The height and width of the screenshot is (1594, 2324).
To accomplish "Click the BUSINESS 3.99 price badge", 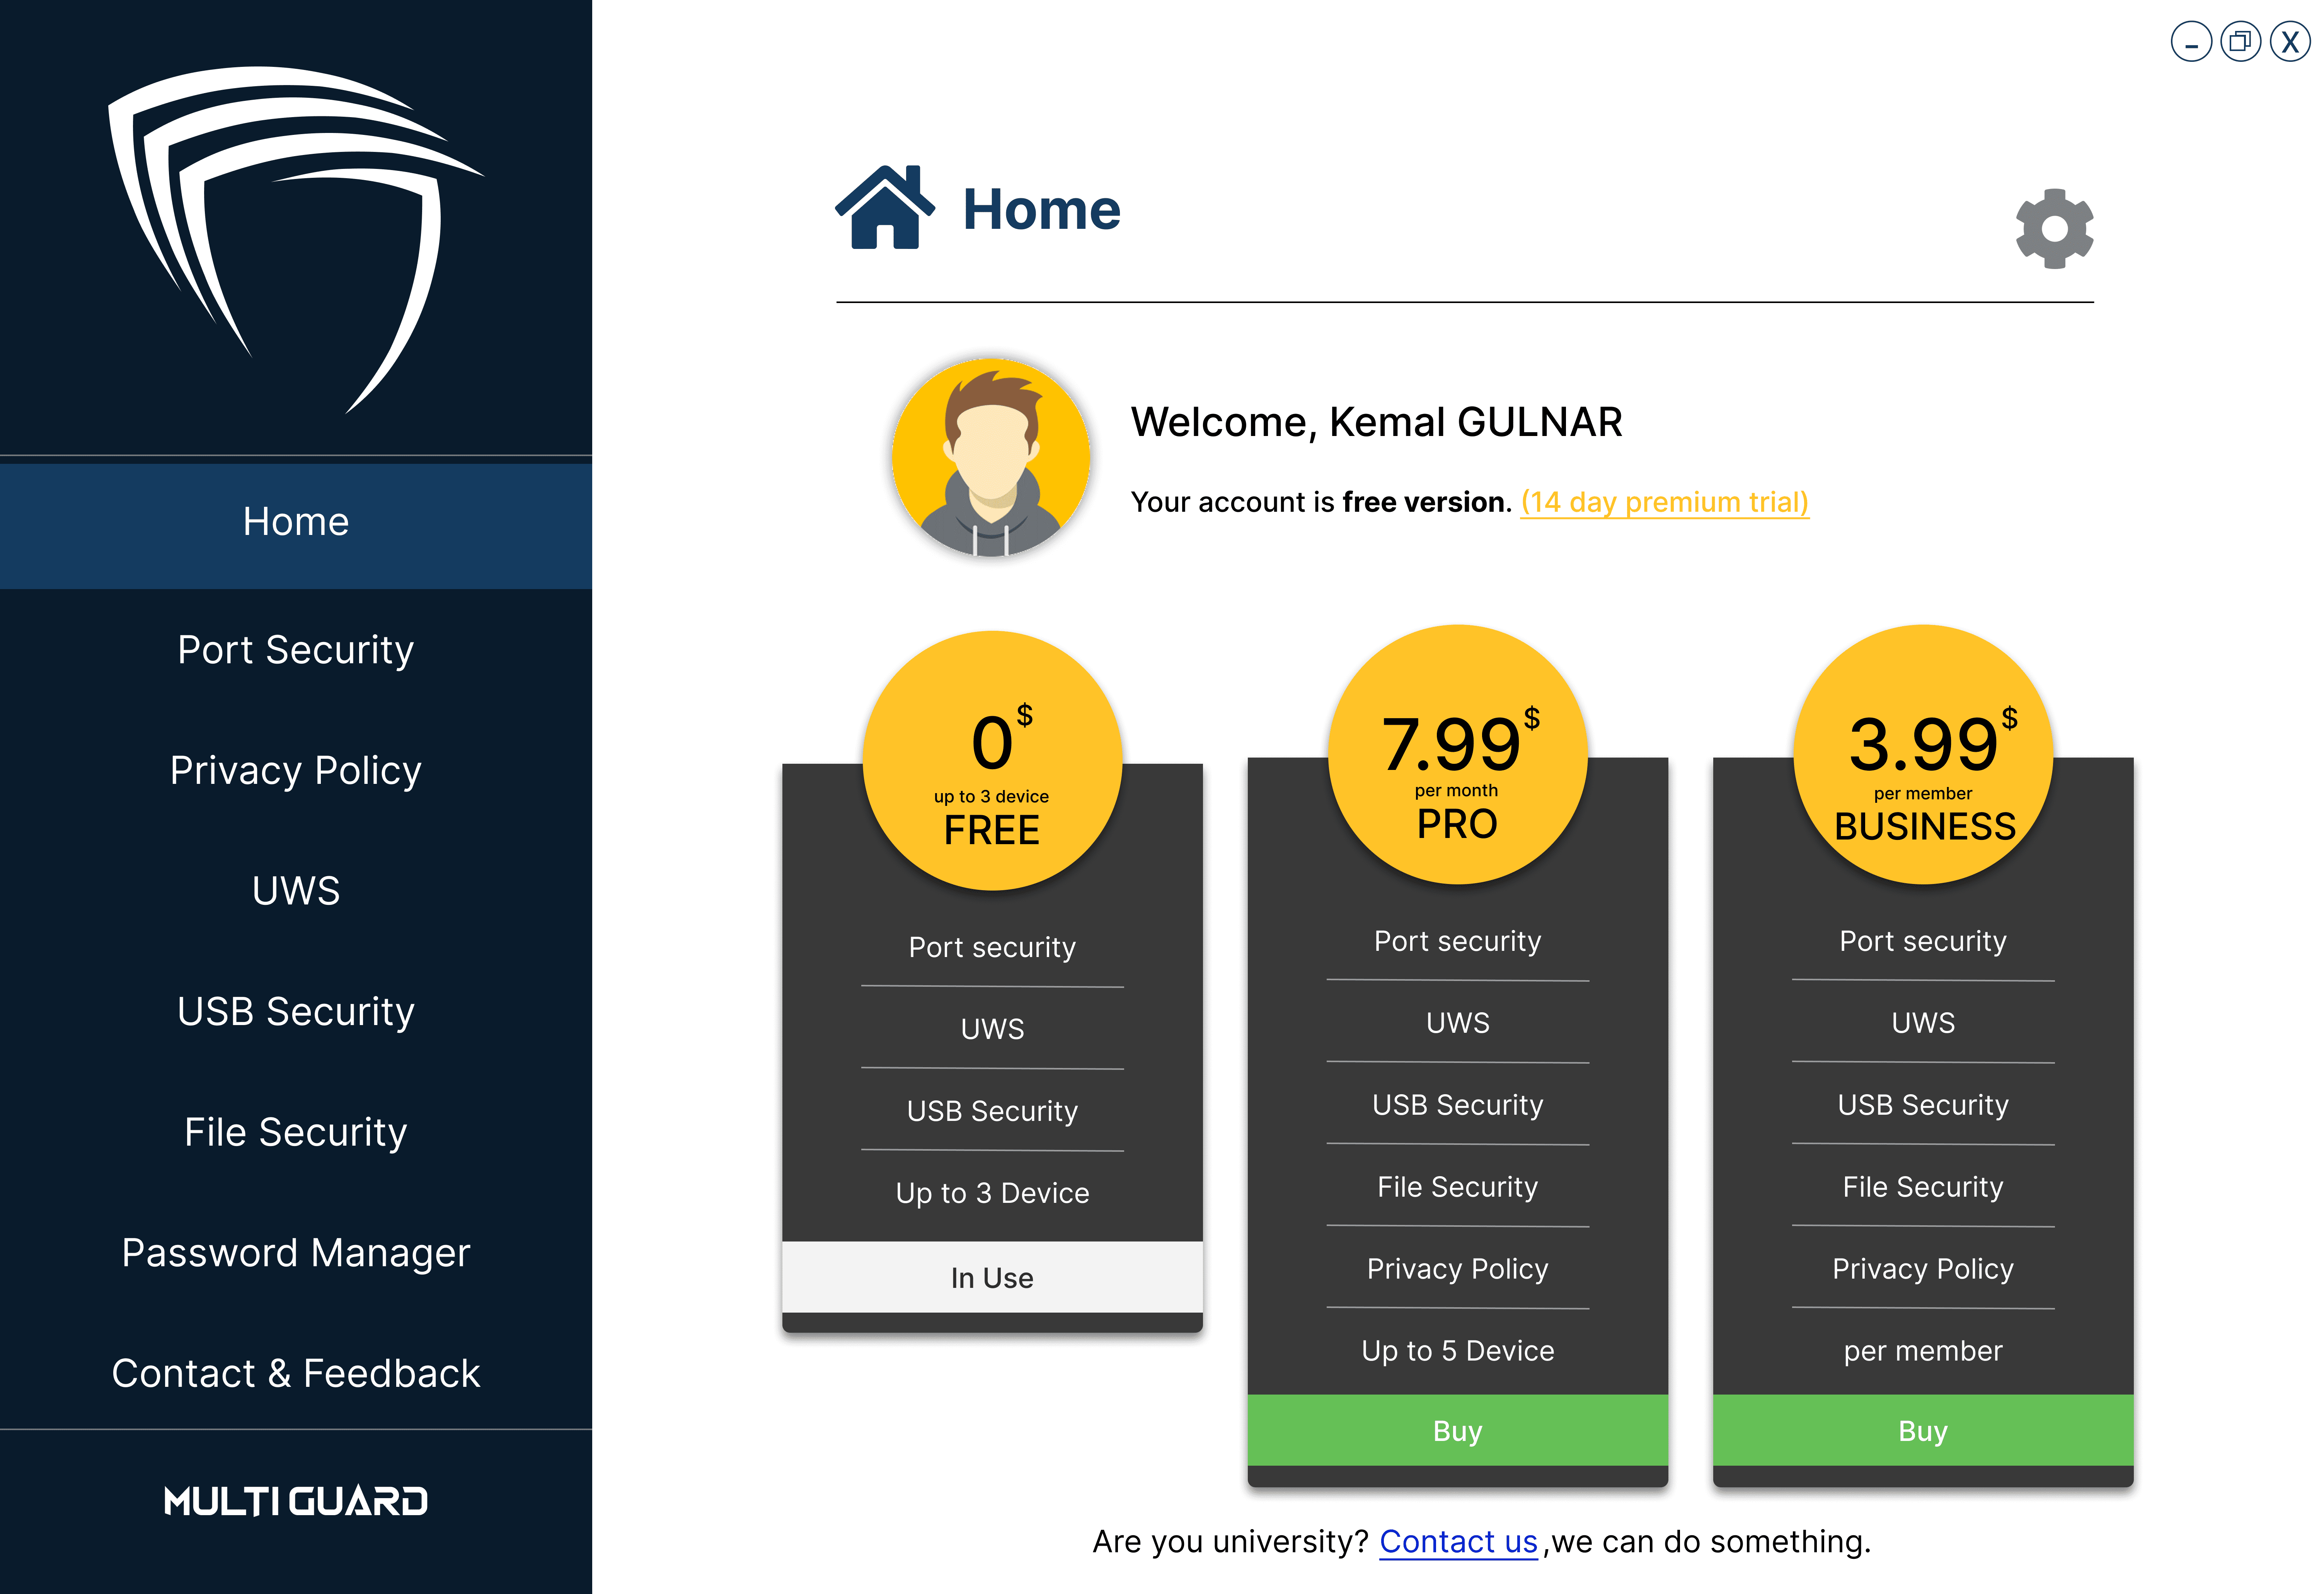I will click(x=1923, y=755).
